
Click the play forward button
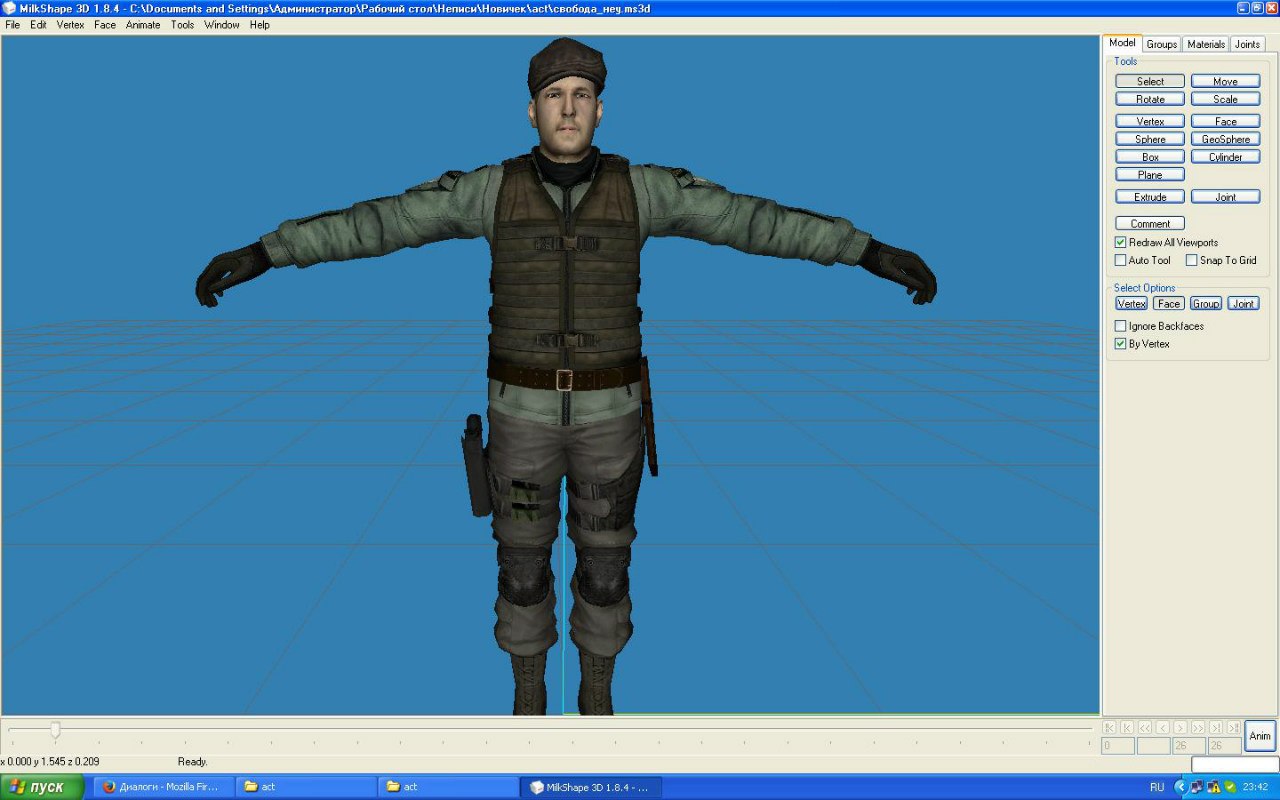[1198, 727]
